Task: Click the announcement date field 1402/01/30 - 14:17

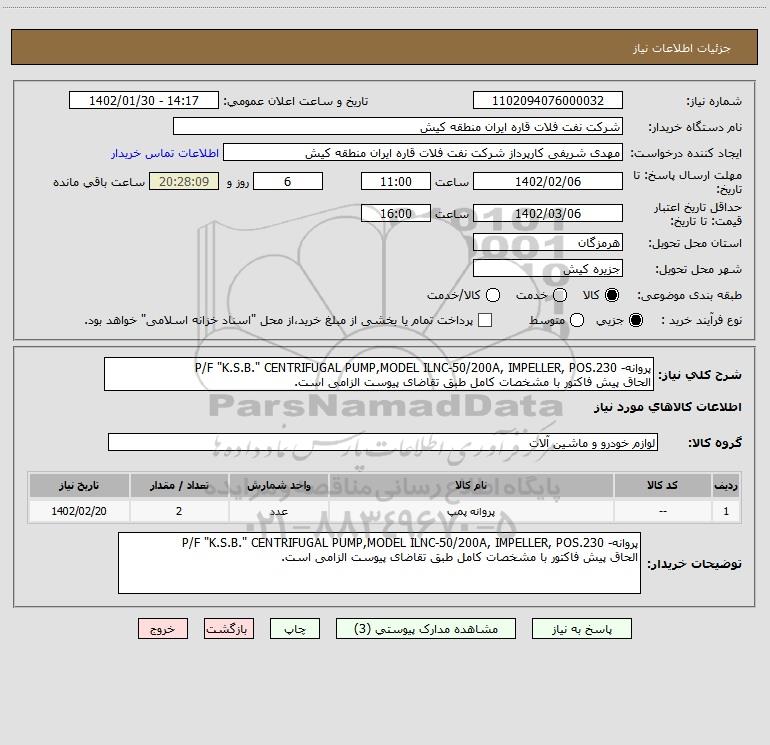Action: (144, 101)
